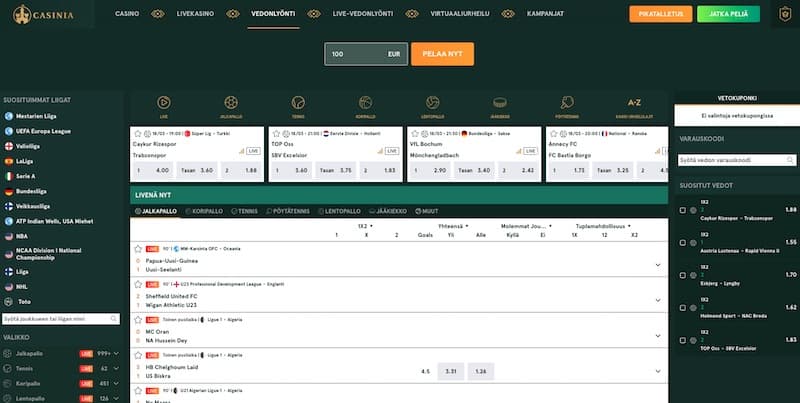Image resolution: width=800 pixels, height=403 pixels.
Task: Open the Live sports category icon
Action: [x=163, y=103]
